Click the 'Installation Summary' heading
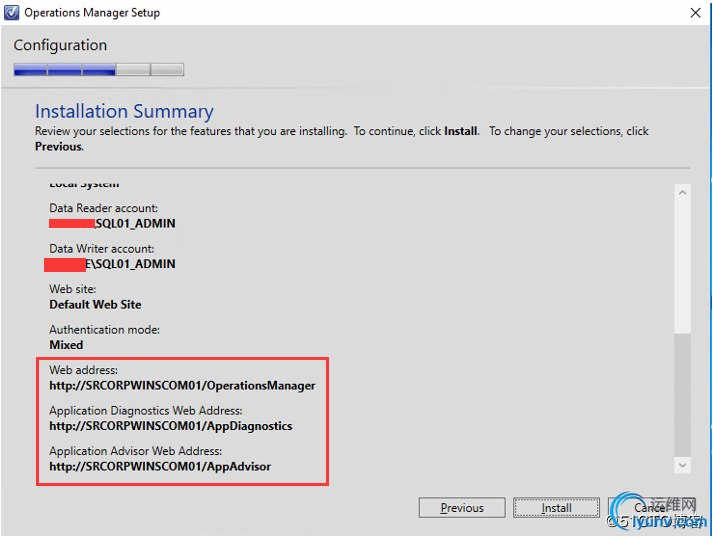The height and width of the screenshot is (538, 713). pos(124,111)
